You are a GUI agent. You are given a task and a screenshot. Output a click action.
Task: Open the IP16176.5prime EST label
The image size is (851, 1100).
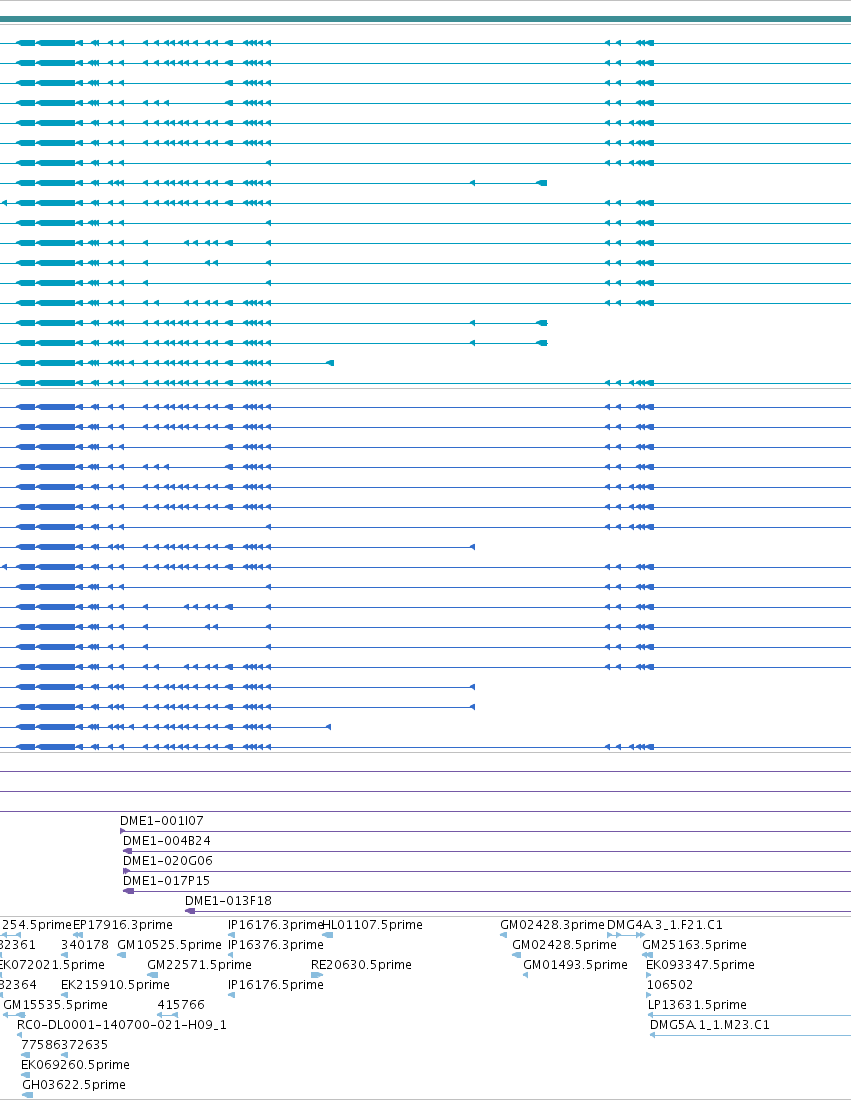[x=276, y=985]
